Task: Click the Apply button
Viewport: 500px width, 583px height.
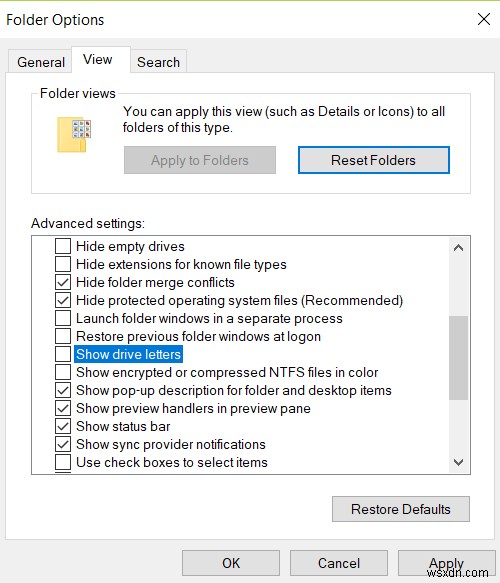Action: (446, 563)
